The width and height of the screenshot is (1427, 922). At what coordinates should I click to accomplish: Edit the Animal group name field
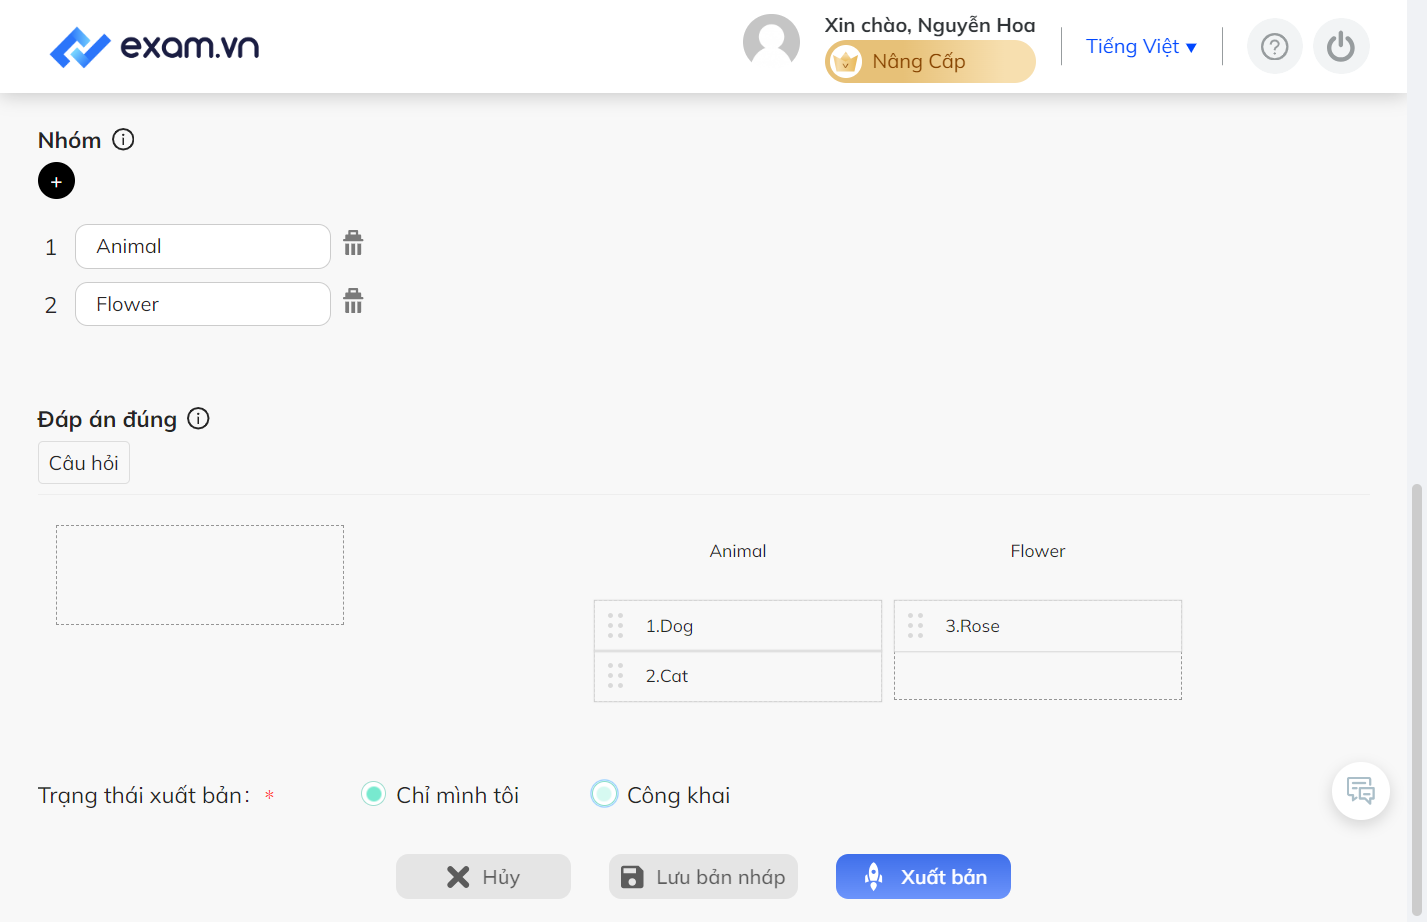pyautogui.click(x=203, y=246)
